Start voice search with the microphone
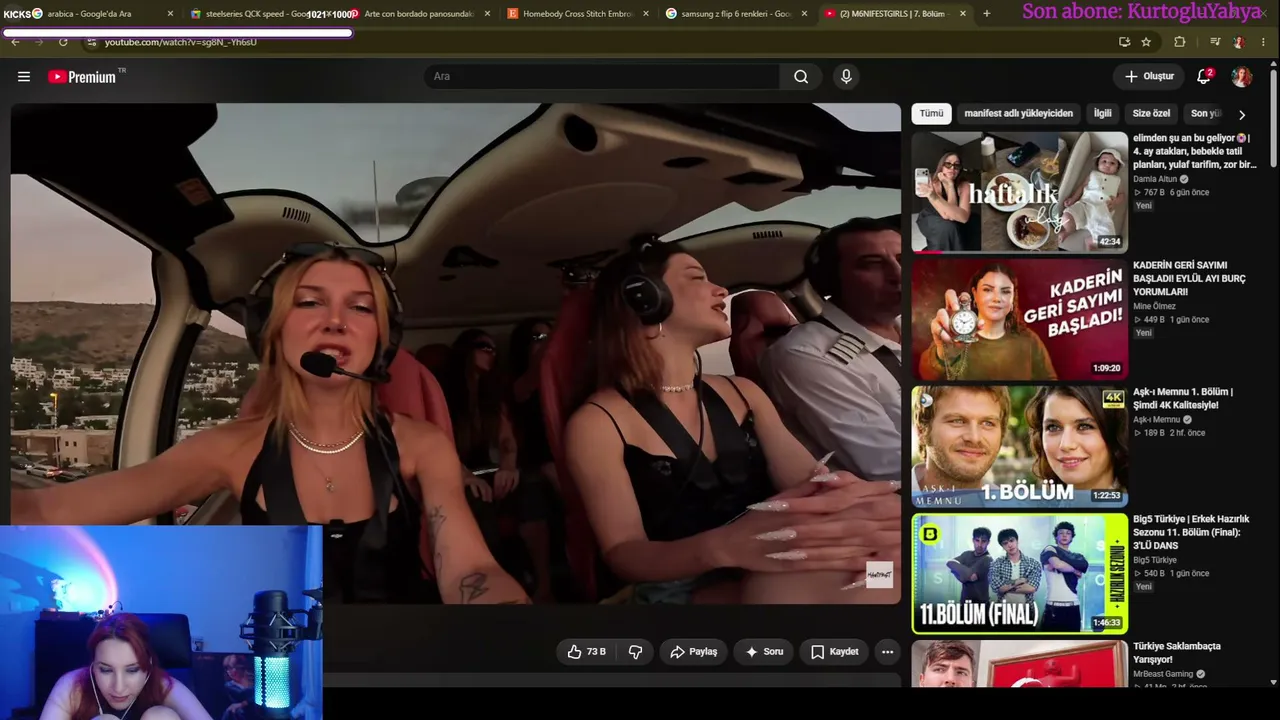1280x720 pixels. pos(846,77)
